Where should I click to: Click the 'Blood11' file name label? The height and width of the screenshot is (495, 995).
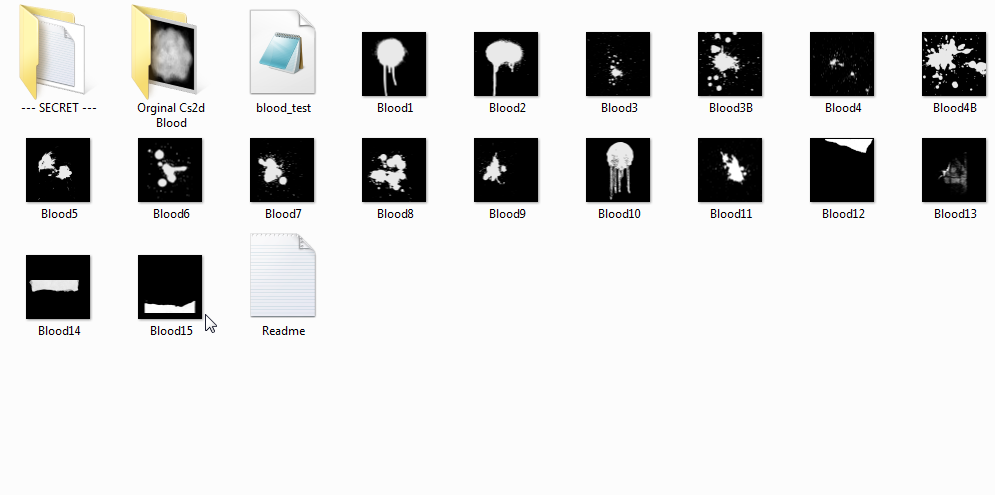pyautogui.click(x=730, y=214)
